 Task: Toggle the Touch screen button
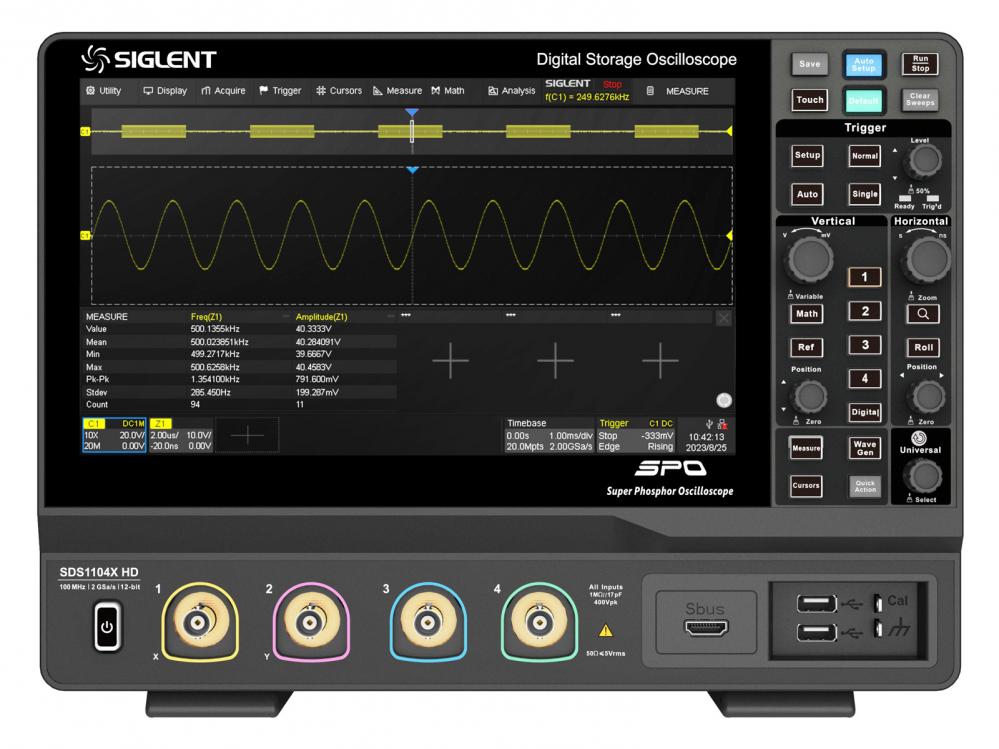tap(809, 100)
